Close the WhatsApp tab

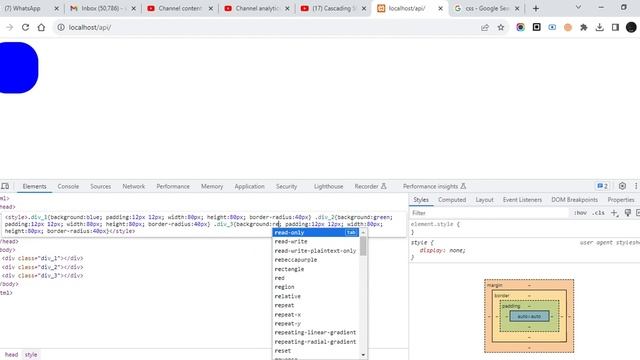(x=56, y=8)
